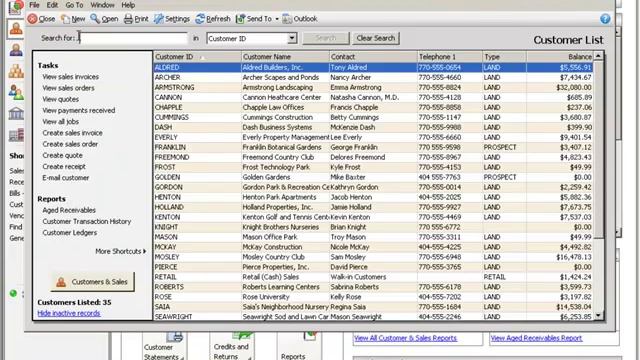Click the two-people employees sidebar icon
The height and width of the screenshot is (360, 640).
(x=16, y=92)
